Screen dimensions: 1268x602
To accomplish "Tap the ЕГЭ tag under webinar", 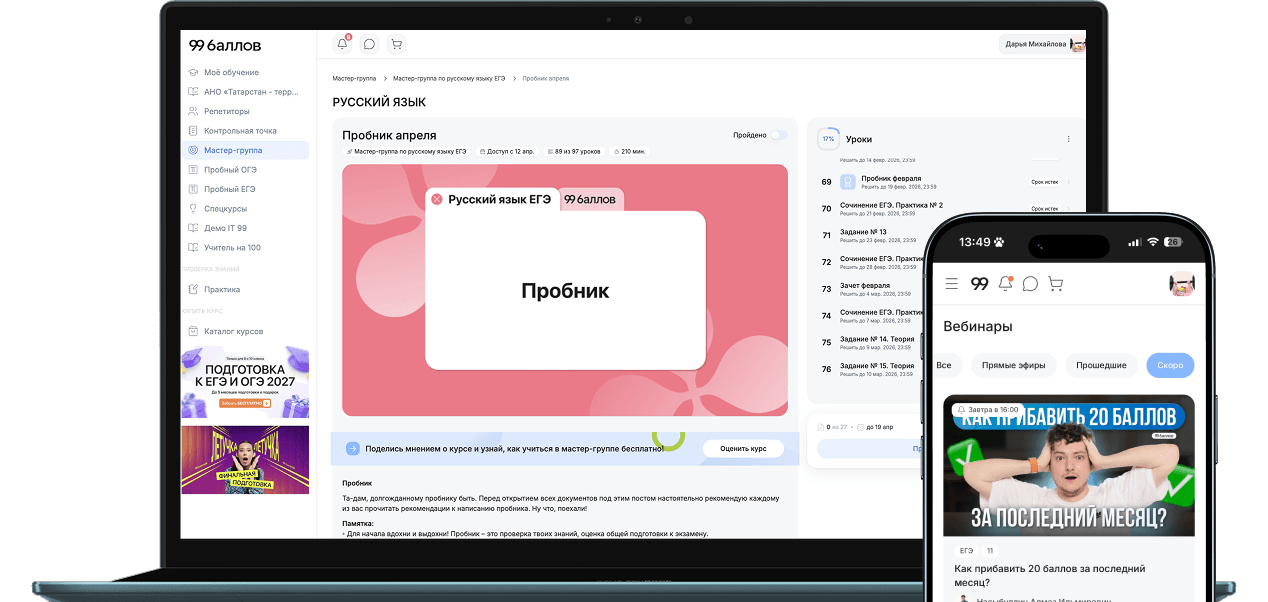I will coord(966,551).
